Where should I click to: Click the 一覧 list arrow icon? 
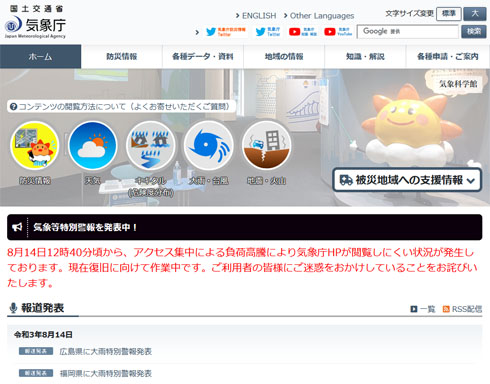point(414,309)
